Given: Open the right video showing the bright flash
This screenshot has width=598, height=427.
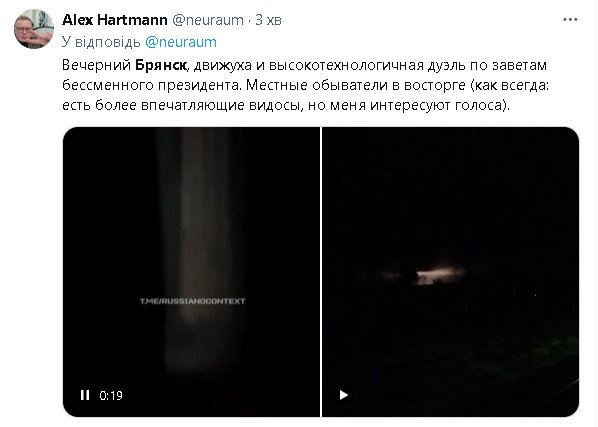Looking at the screenshot, I should [x=451, y=272].
